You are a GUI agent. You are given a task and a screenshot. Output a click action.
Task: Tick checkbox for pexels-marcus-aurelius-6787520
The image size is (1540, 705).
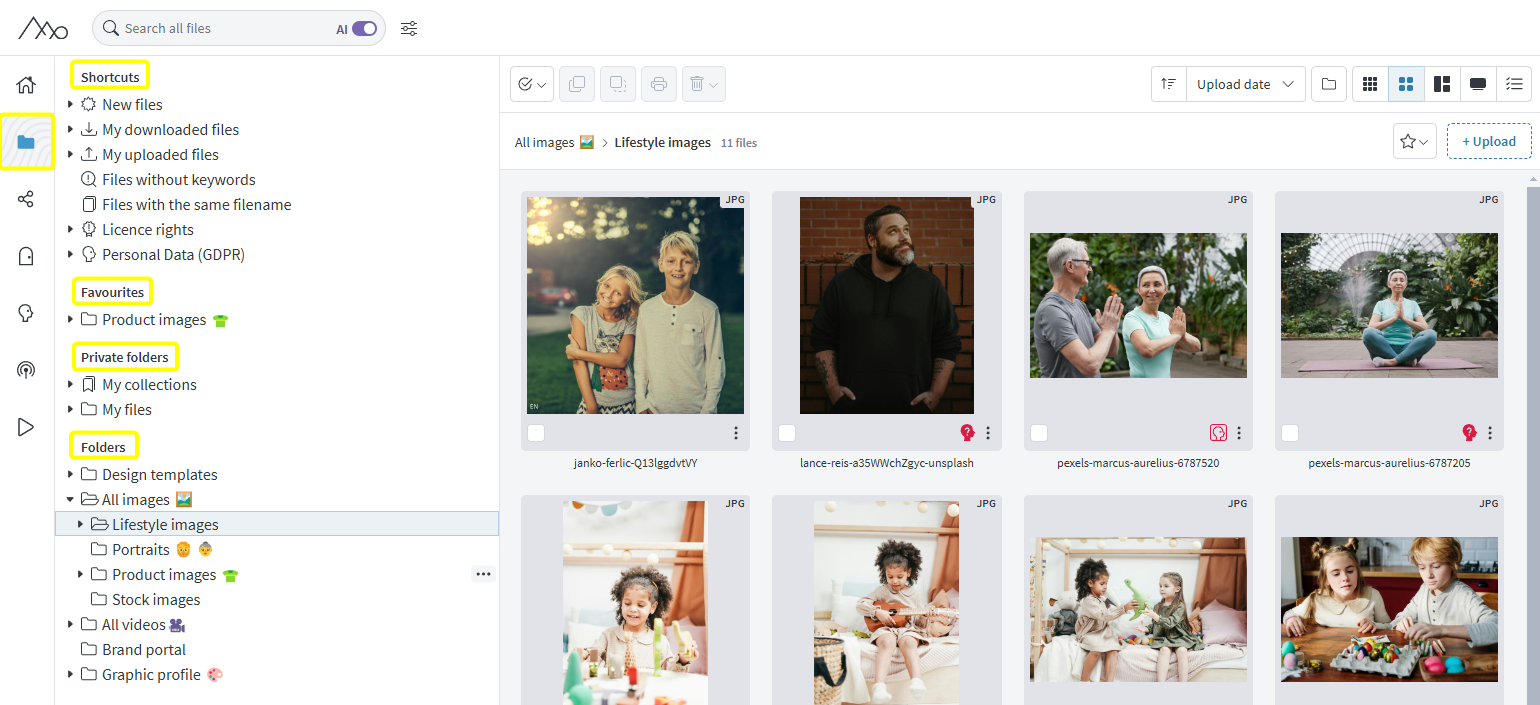(1039, 433)
